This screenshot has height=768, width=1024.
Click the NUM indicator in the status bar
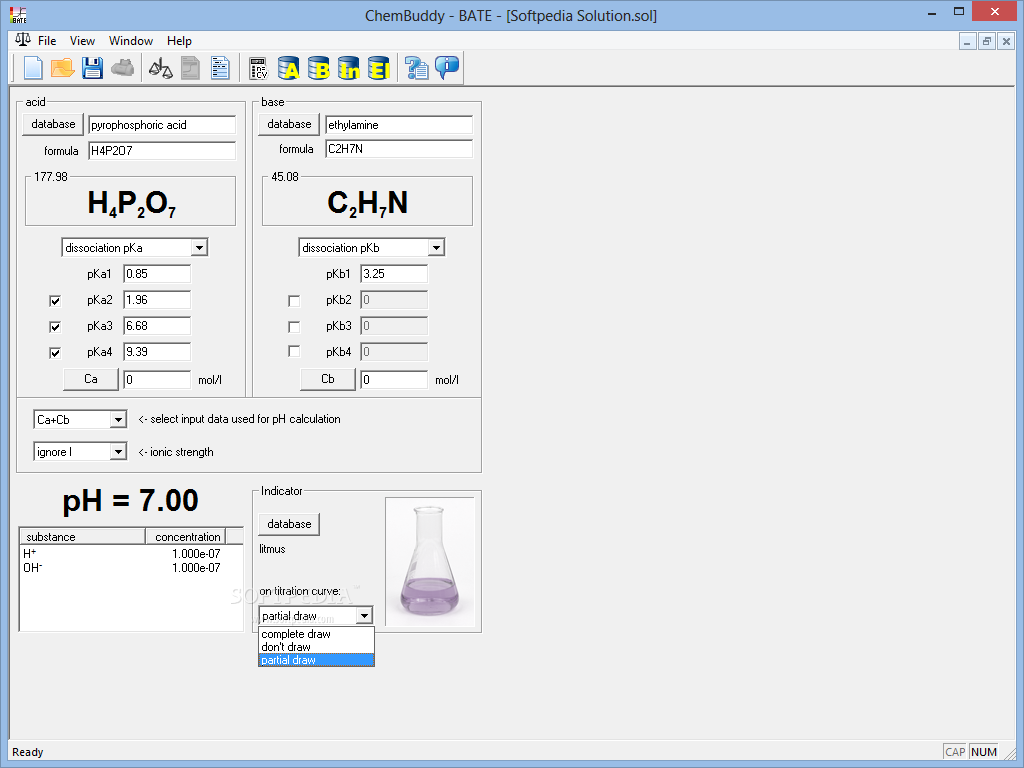point(984,752)
